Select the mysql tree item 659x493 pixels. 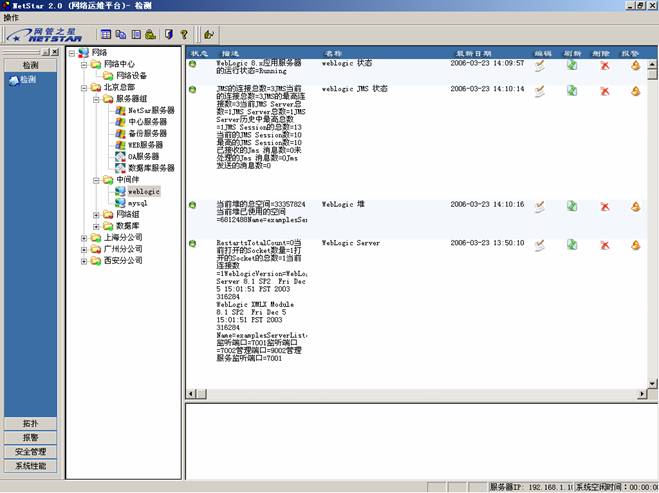(138, 203)
